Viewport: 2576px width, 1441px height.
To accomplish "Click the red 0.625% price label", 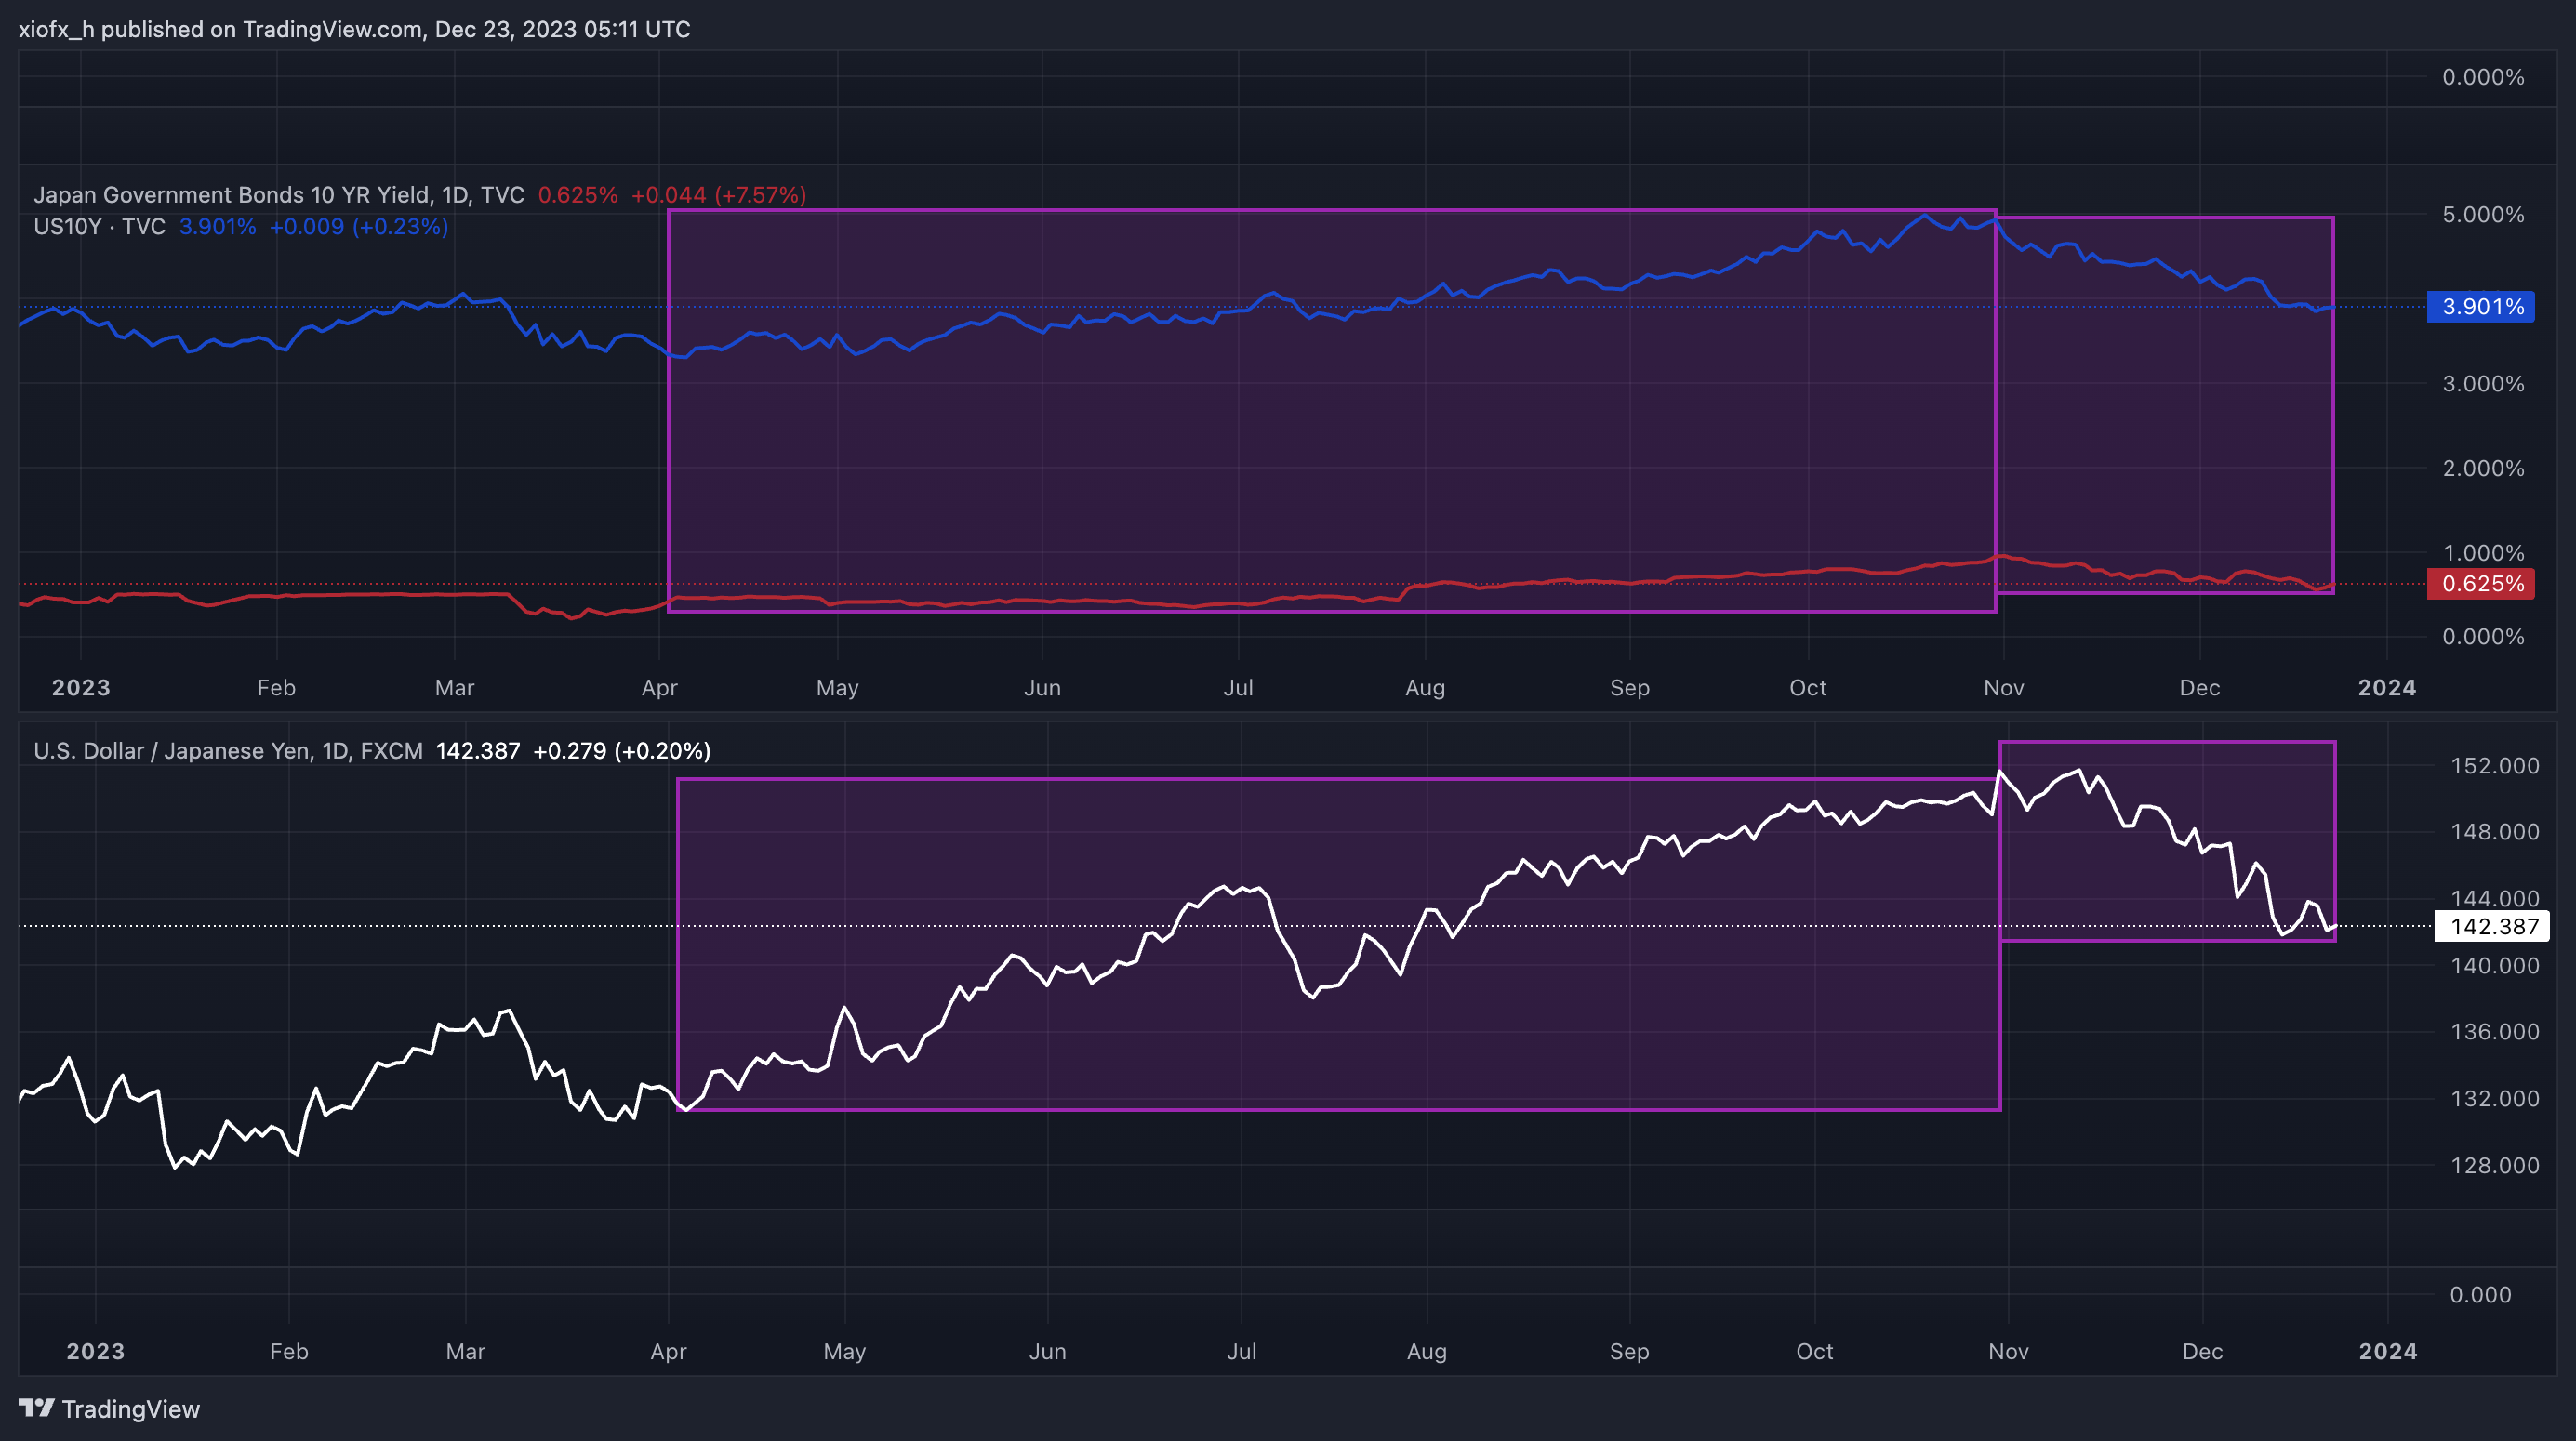I will pos(2481,584).
